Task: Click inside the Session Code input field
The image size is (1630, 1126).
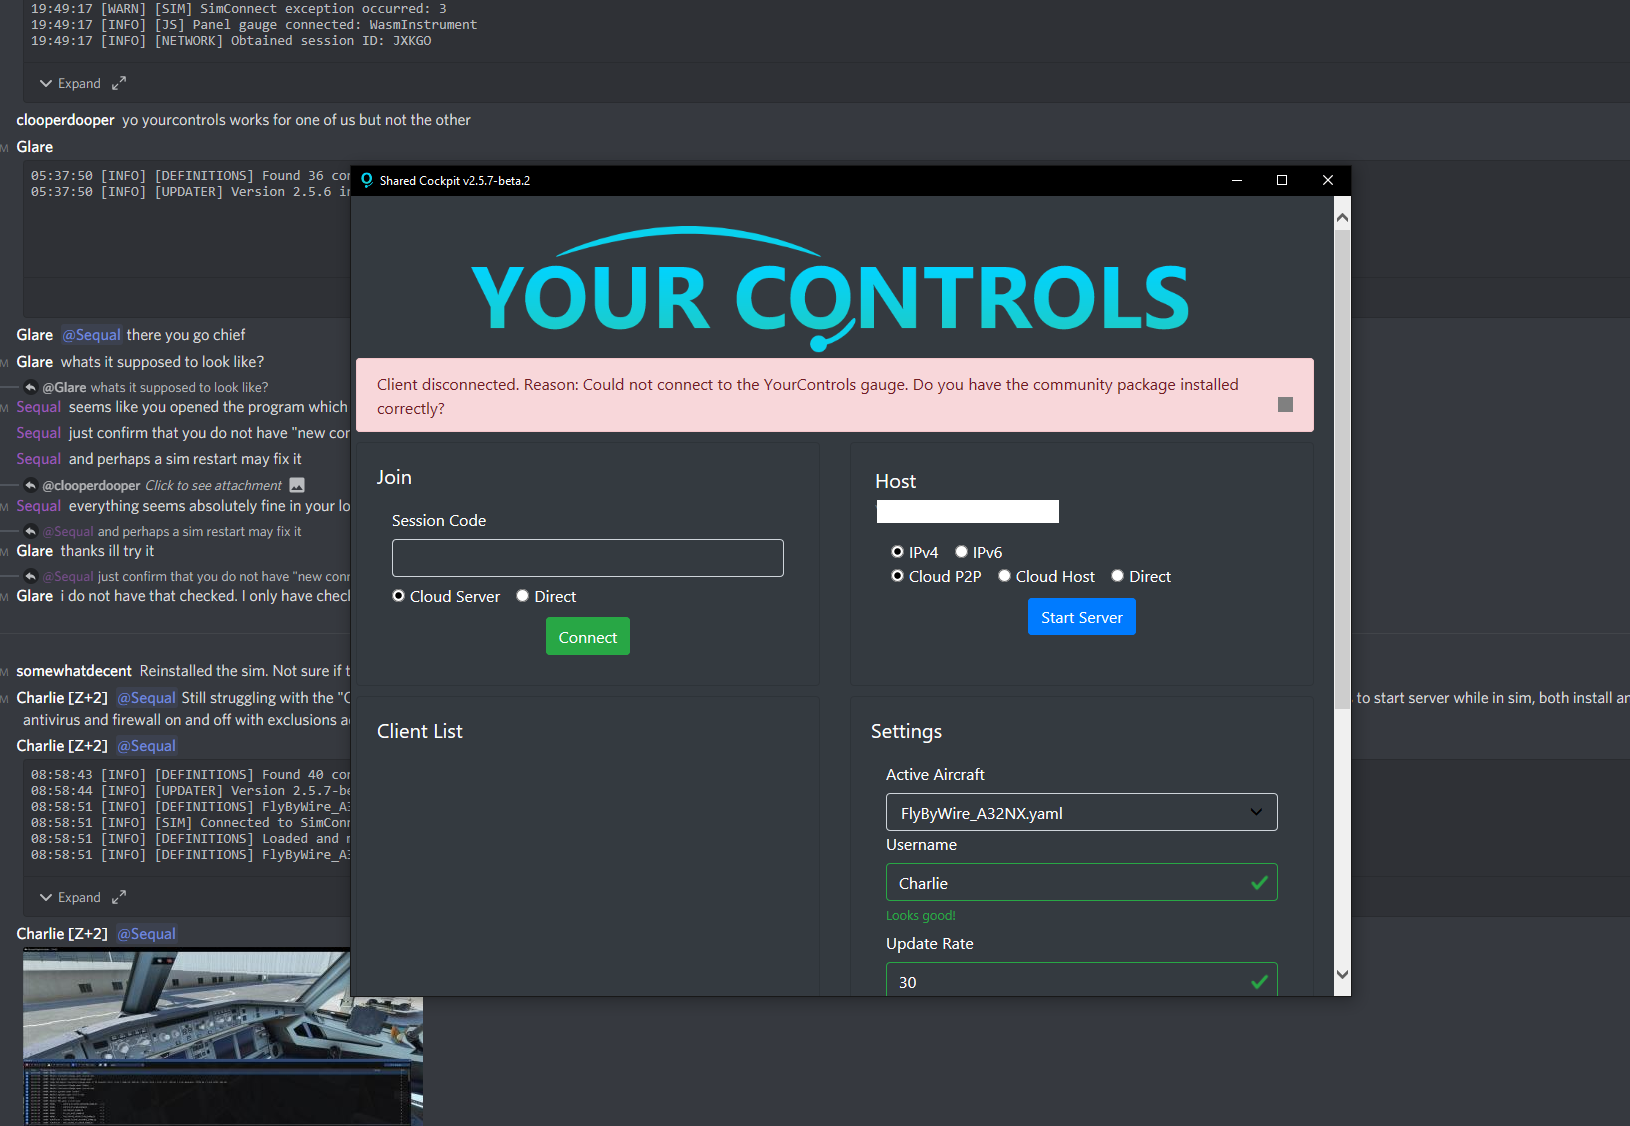Action: [587, 557]
